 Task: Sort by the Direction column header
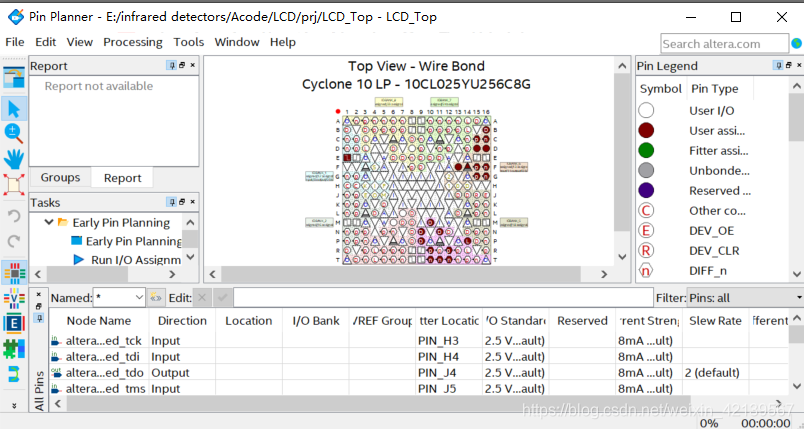pos(182,321)
